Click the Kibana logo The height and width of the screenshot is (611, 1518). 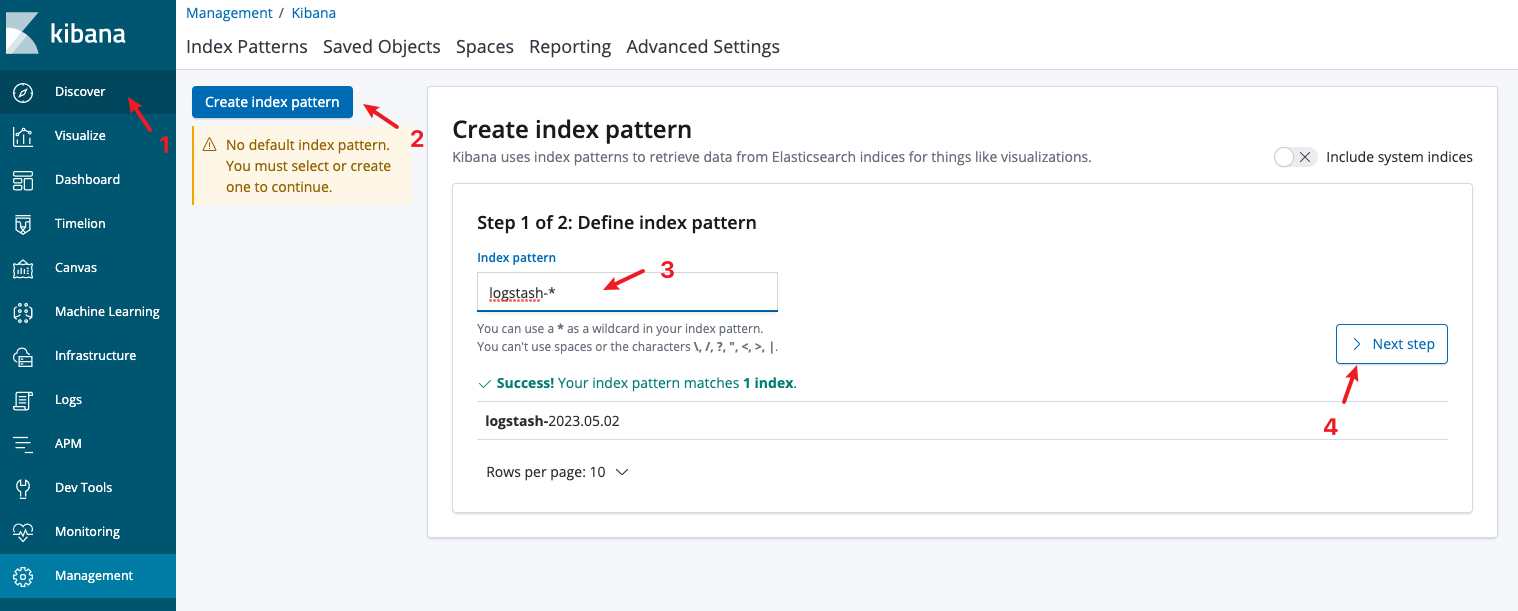(x=66, y=33)
